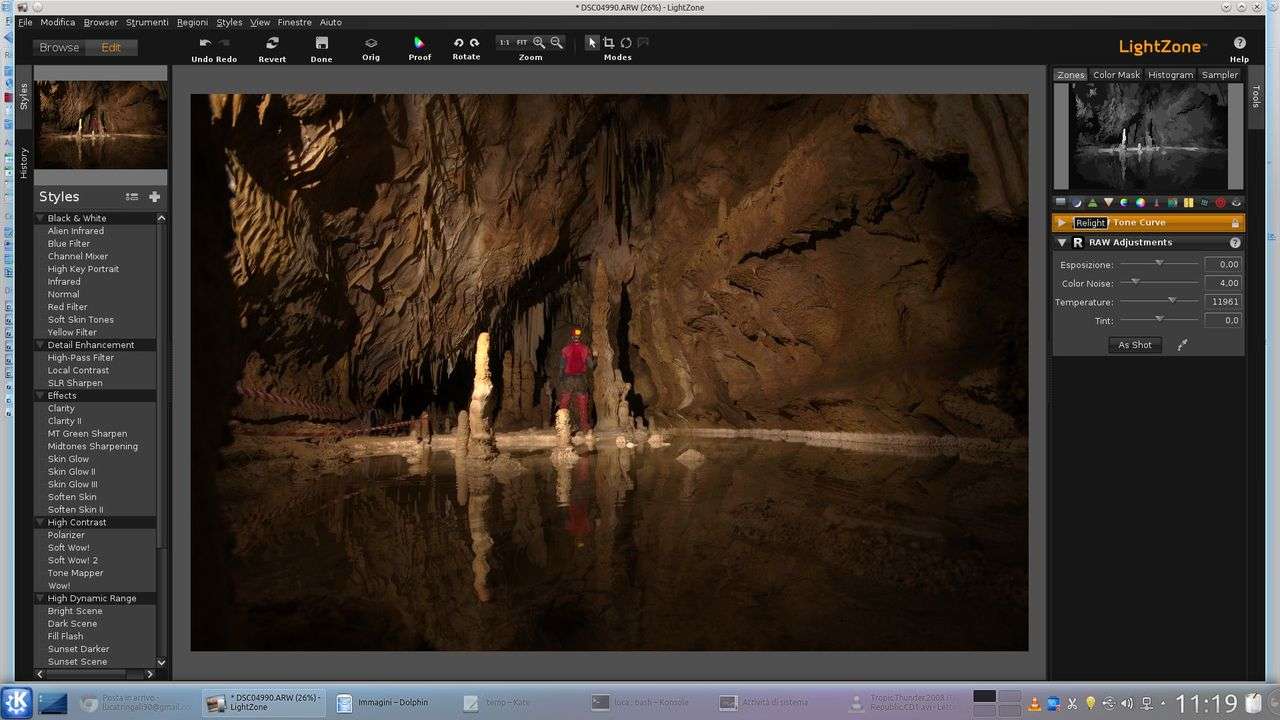The image size is (1280, 720).
Task: Click the zoom in magnifier
Action: pyautogui.click(x=539, y=43)
